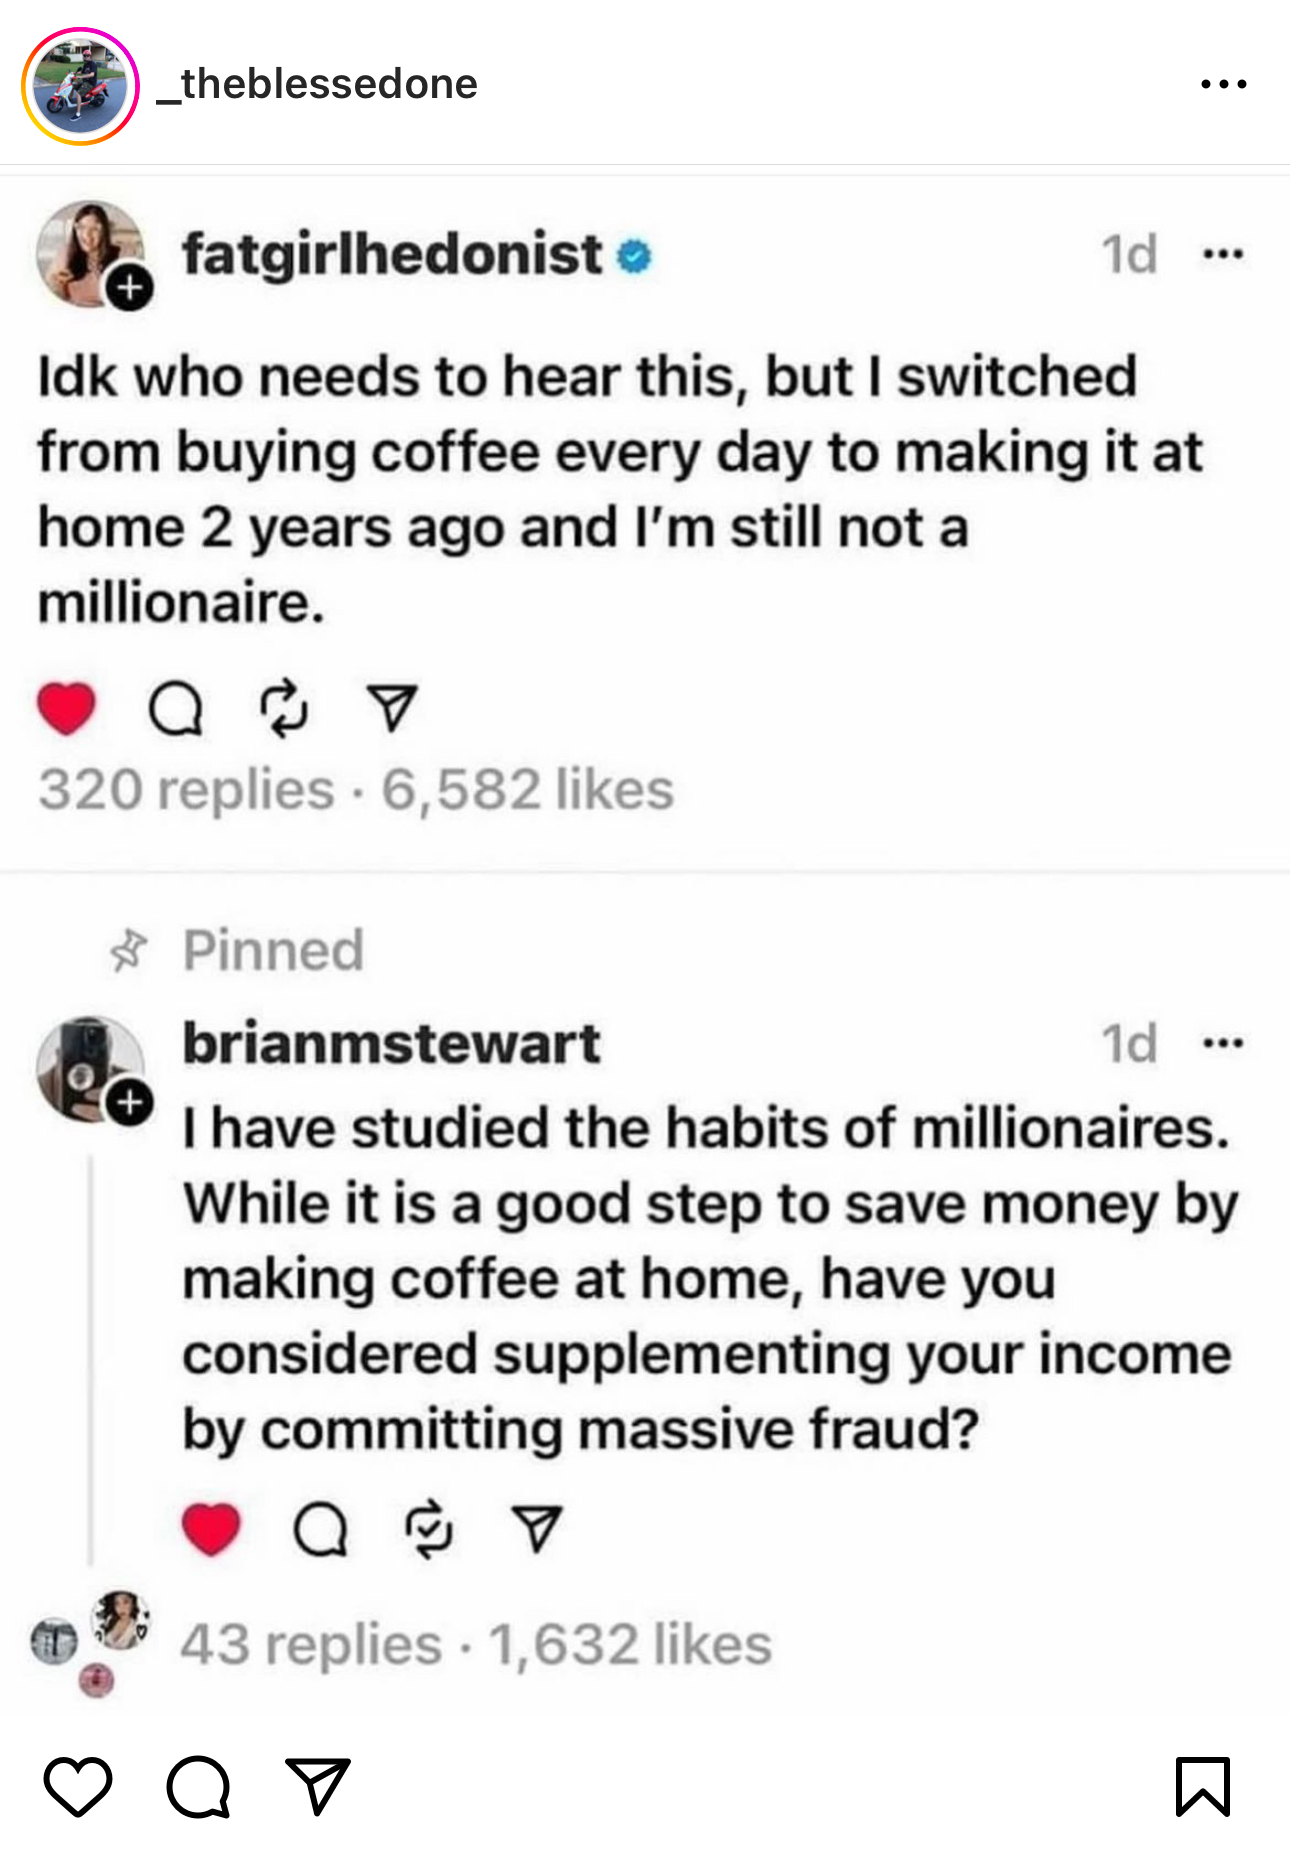Repost fatgirlhedonist's coffee thread
The height and width of the screenshot is (1850, 1290).
(284, 709)
